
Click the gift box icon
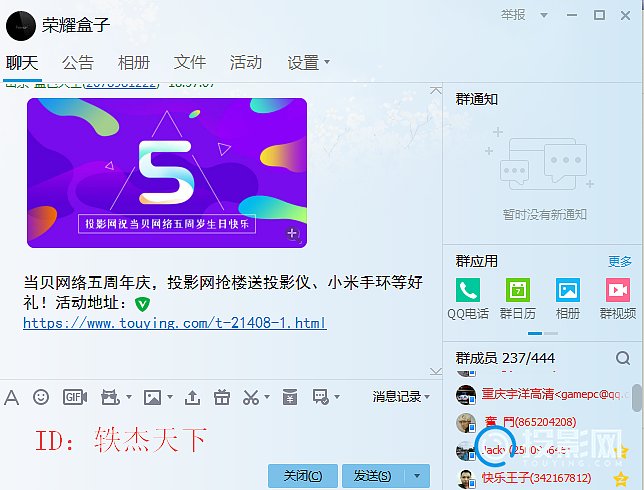(222, 397)
